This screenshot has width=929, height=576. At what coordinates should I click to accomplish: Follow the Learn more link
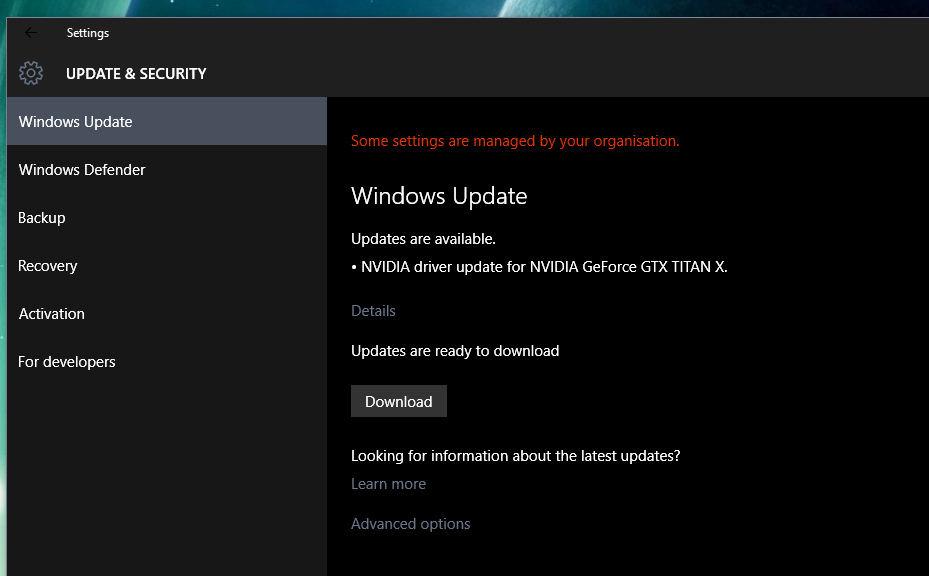(x=388, y=484)
